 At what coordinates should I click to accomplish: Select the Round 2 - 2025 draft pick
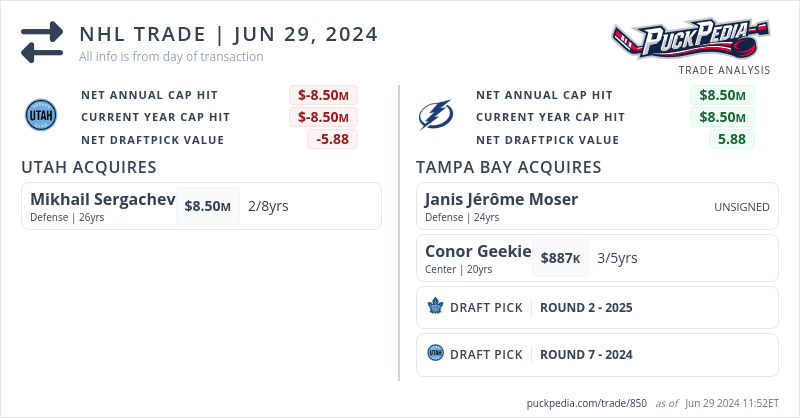pyautogui.click(x=585, y=307)
